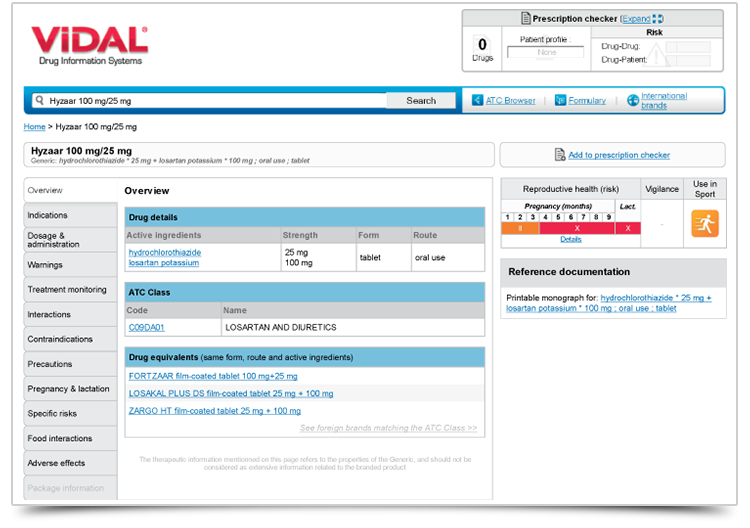
Task: Click the Drug-Drug risk indicator bar
Action: (x=688, y=46)
